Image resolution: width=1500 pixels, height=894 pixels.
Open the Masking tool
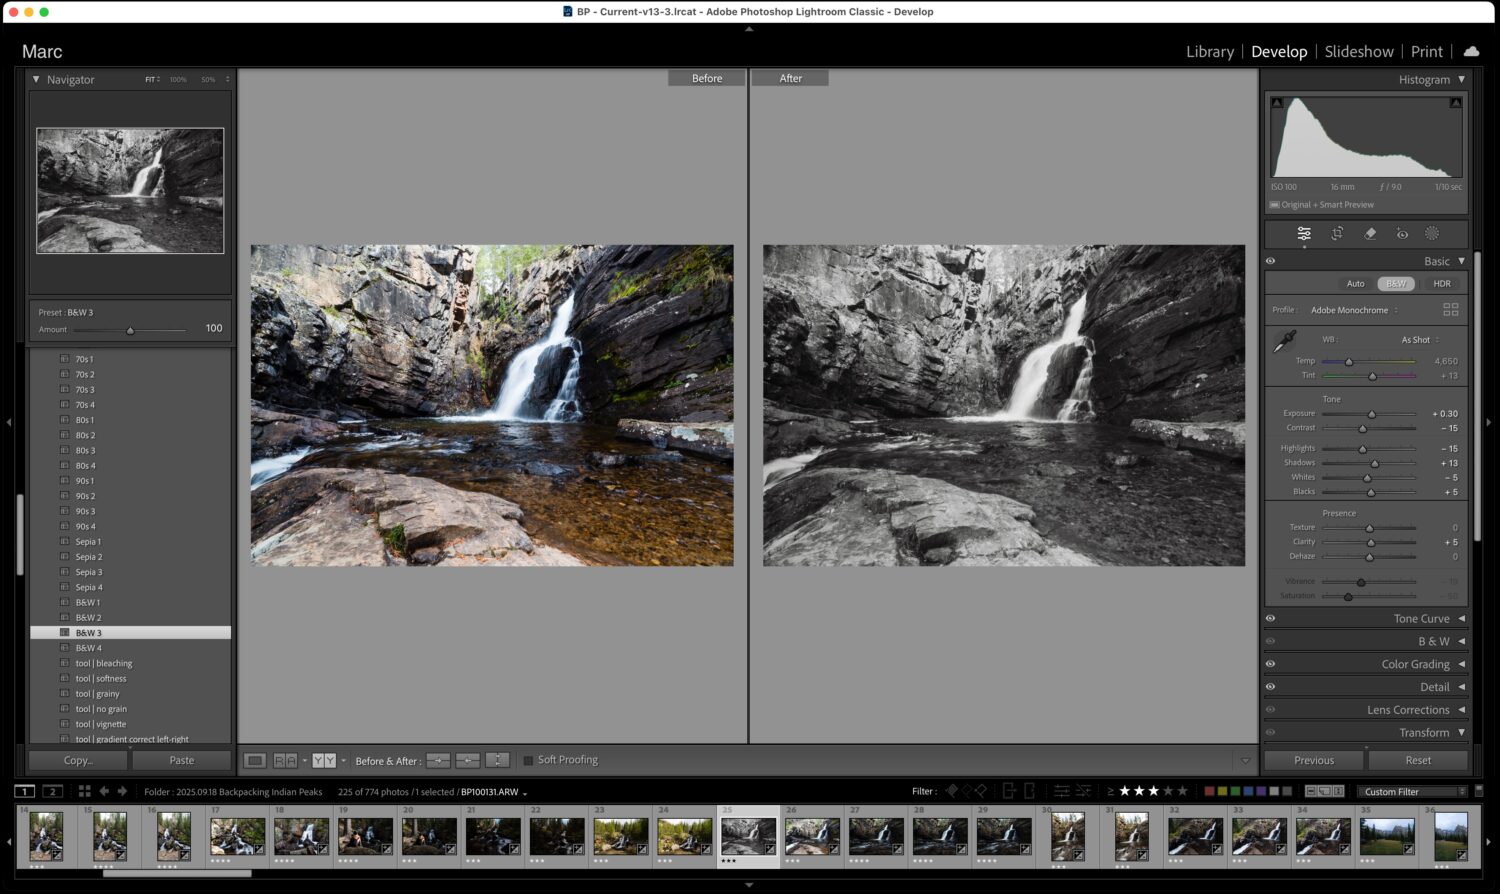pyautogui.click(x=1432, y=234)
